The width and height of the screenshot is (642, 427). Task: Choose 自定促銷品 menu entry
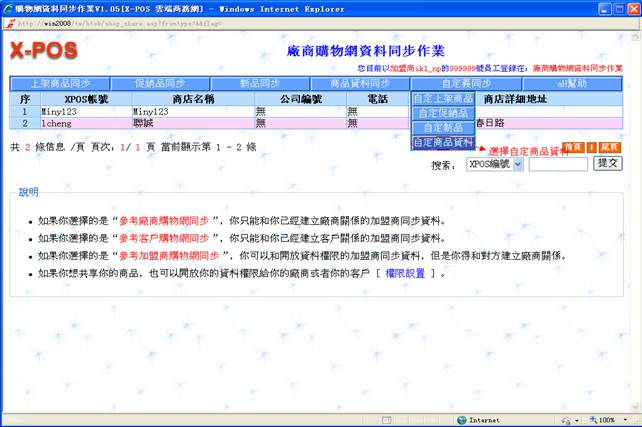443,113
